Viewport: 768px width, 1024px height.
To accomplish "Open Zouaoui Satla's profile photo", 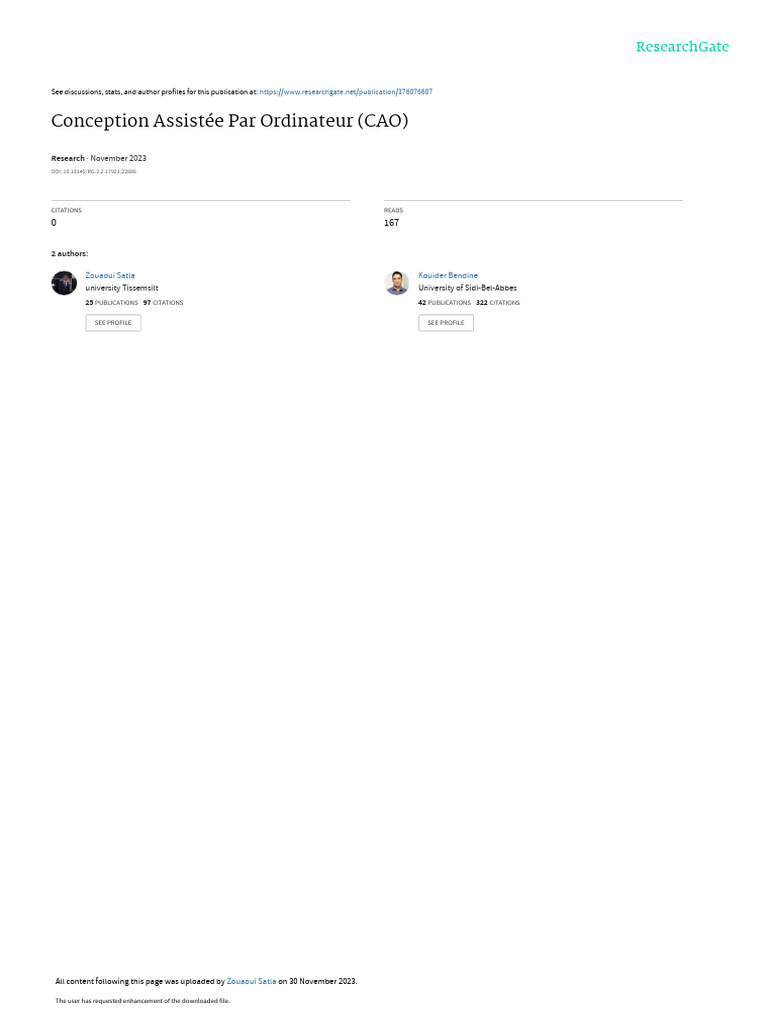I will (64, 283).
